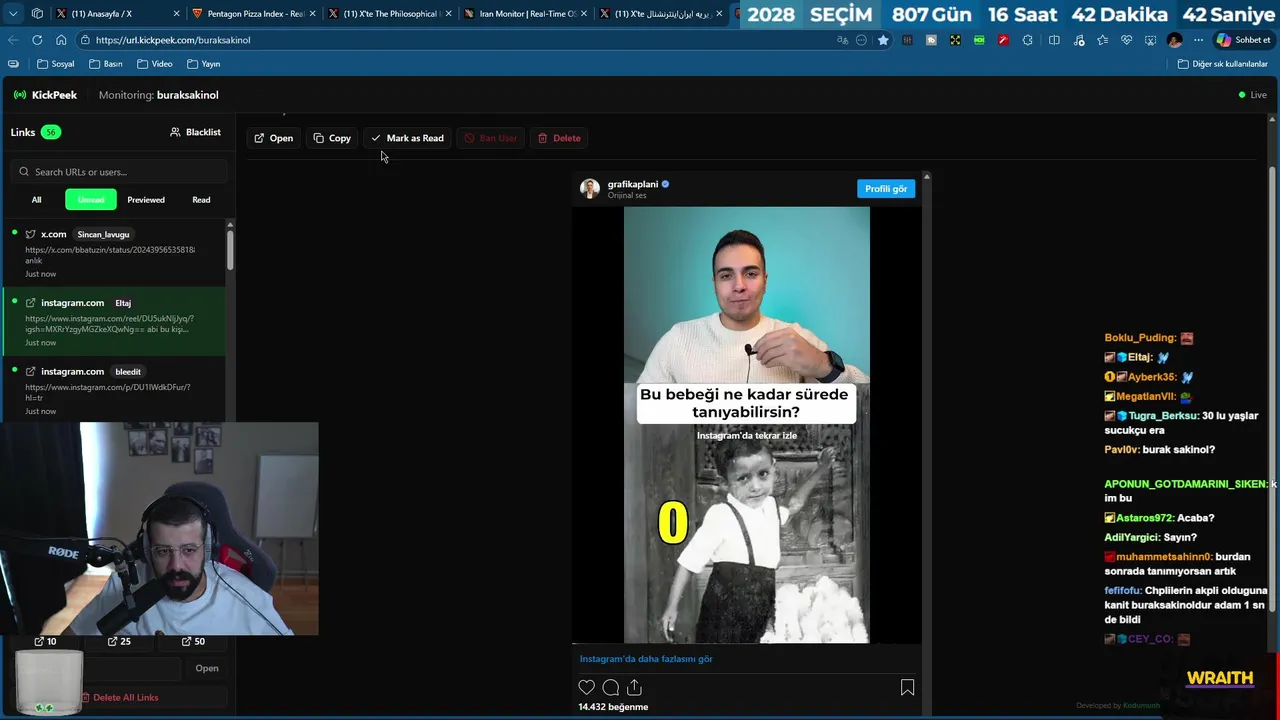Viewport: 1280px width, 720px height.
Task: Open Diğer sık kullanılanlar folder
Action: (x=1223, y=64)
